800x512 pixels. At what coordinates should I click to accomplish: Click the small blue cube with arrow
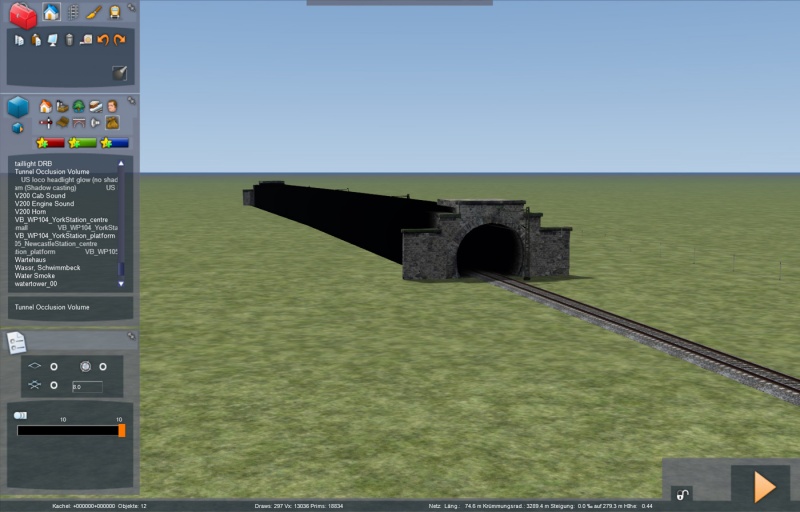tap(17, 128)
